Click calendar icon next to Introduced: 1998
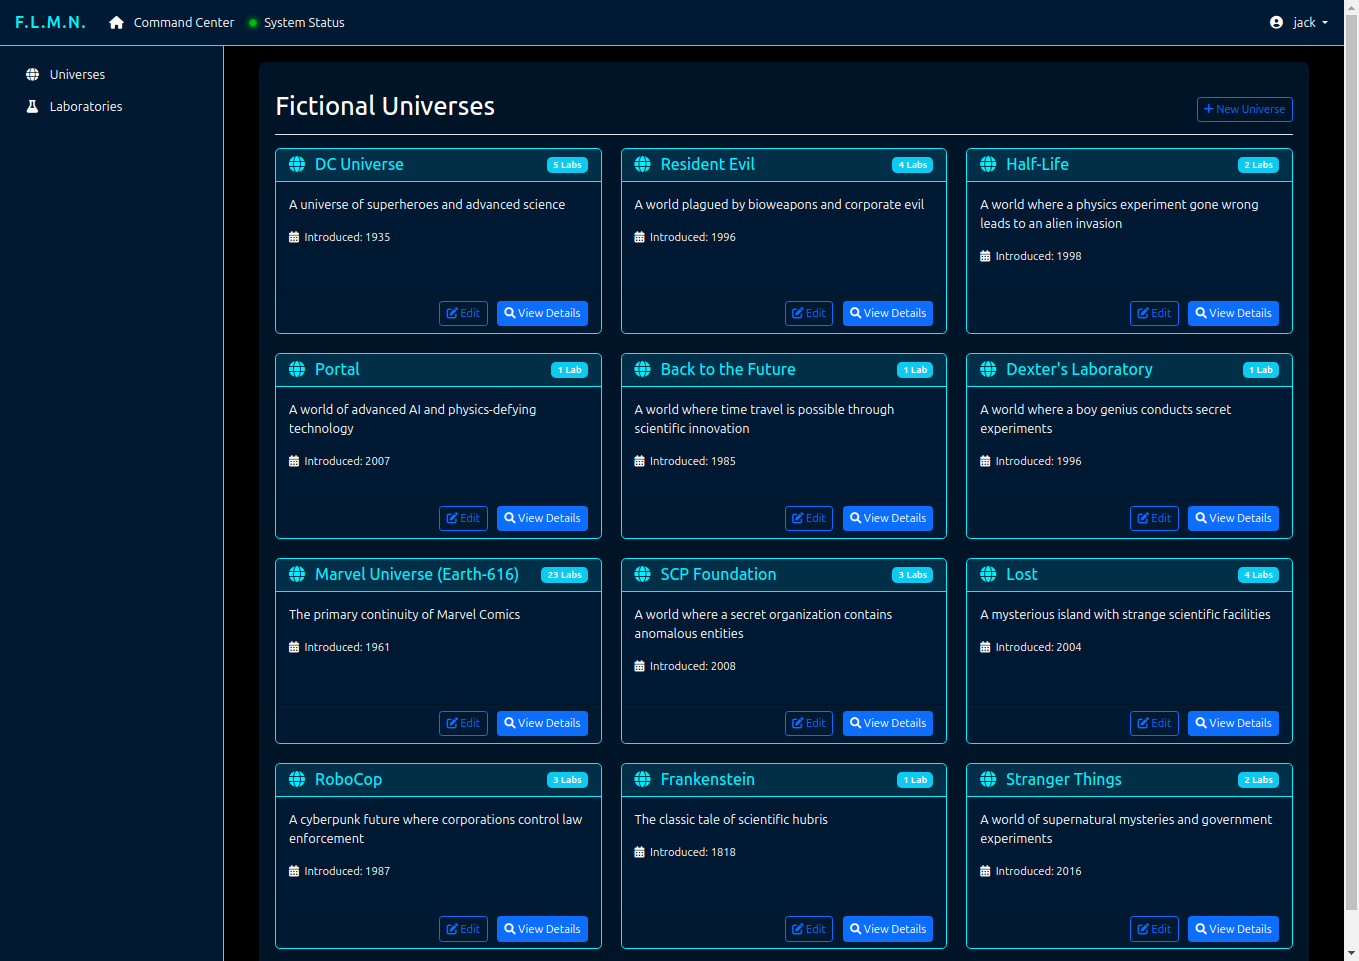The image size is (1359, 961). point(985,256)
